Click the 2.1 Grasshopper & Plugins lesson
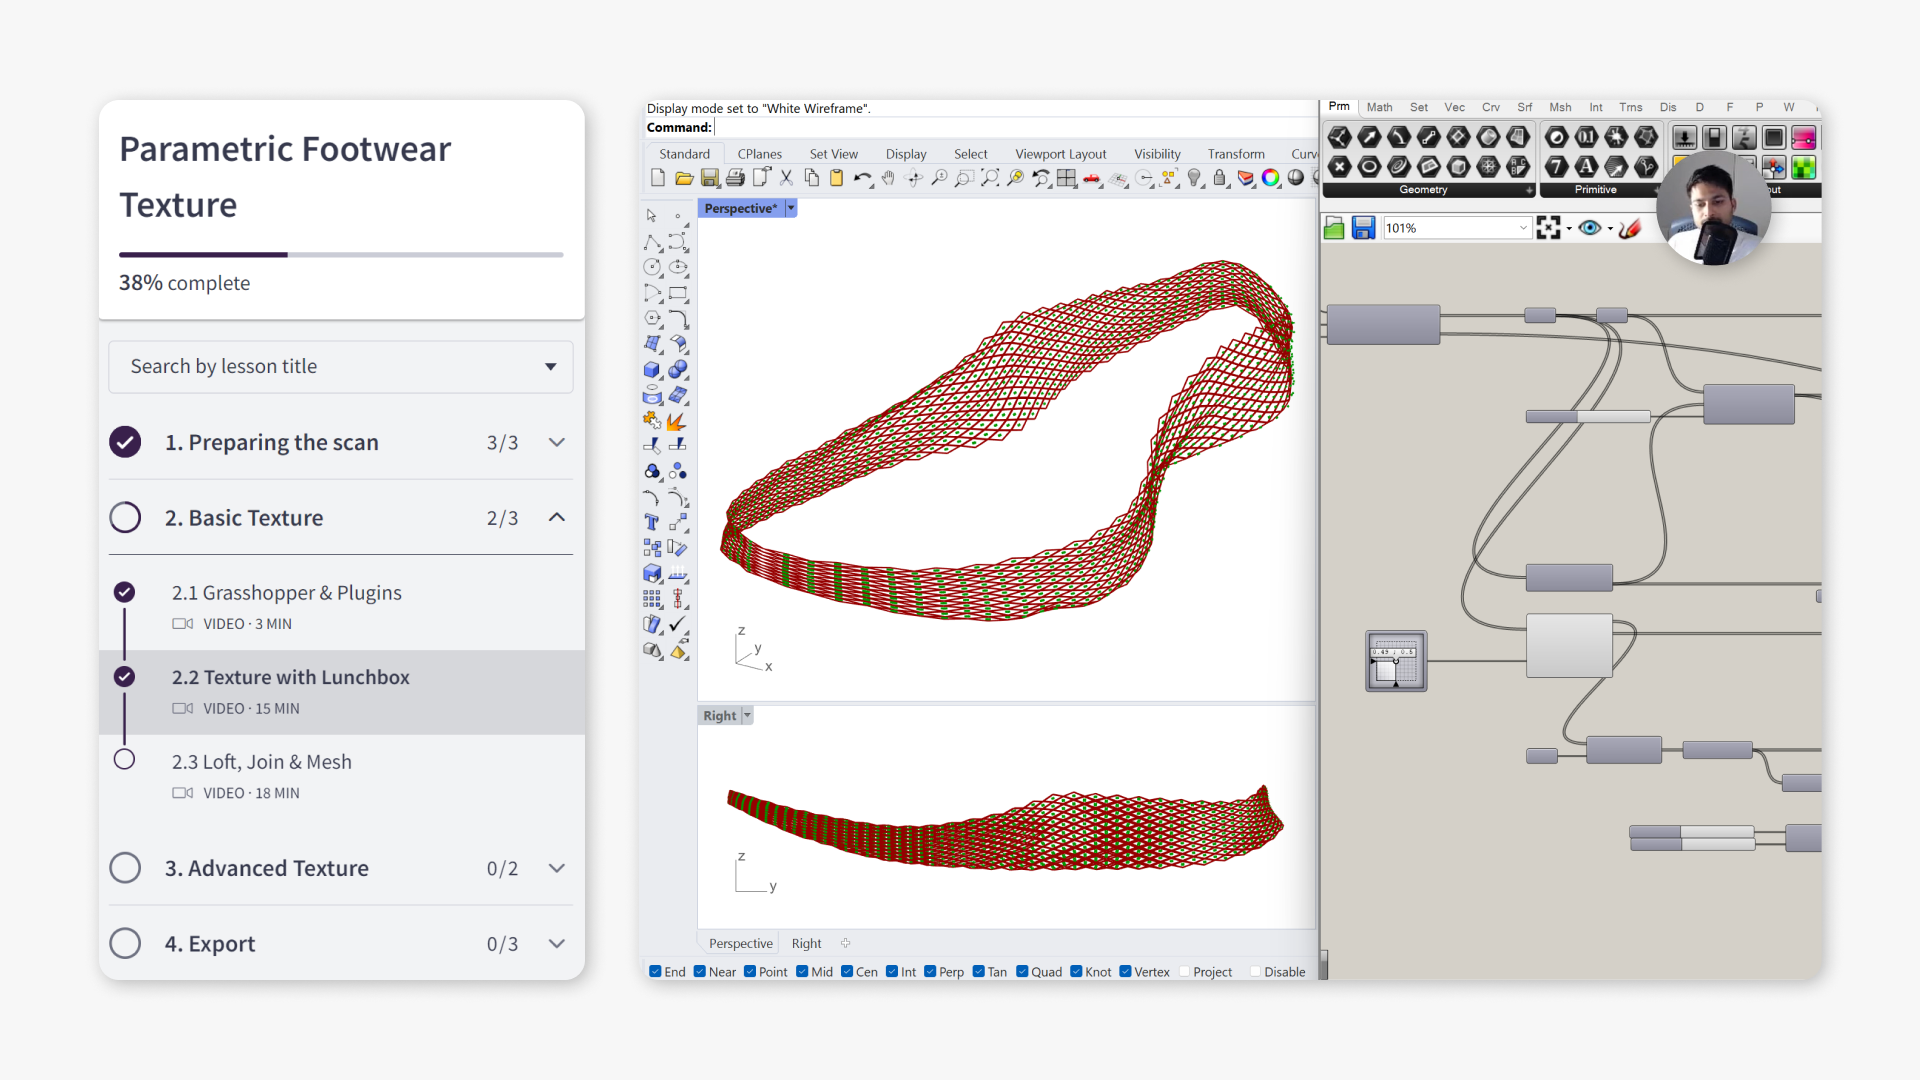 tap(287, 592)
